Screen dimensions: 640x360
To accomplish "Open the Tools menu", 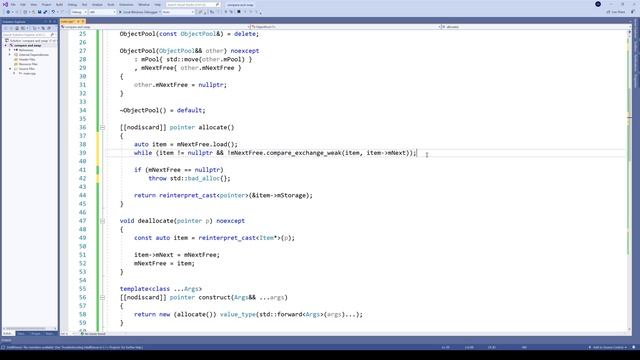I will [111, 4].
